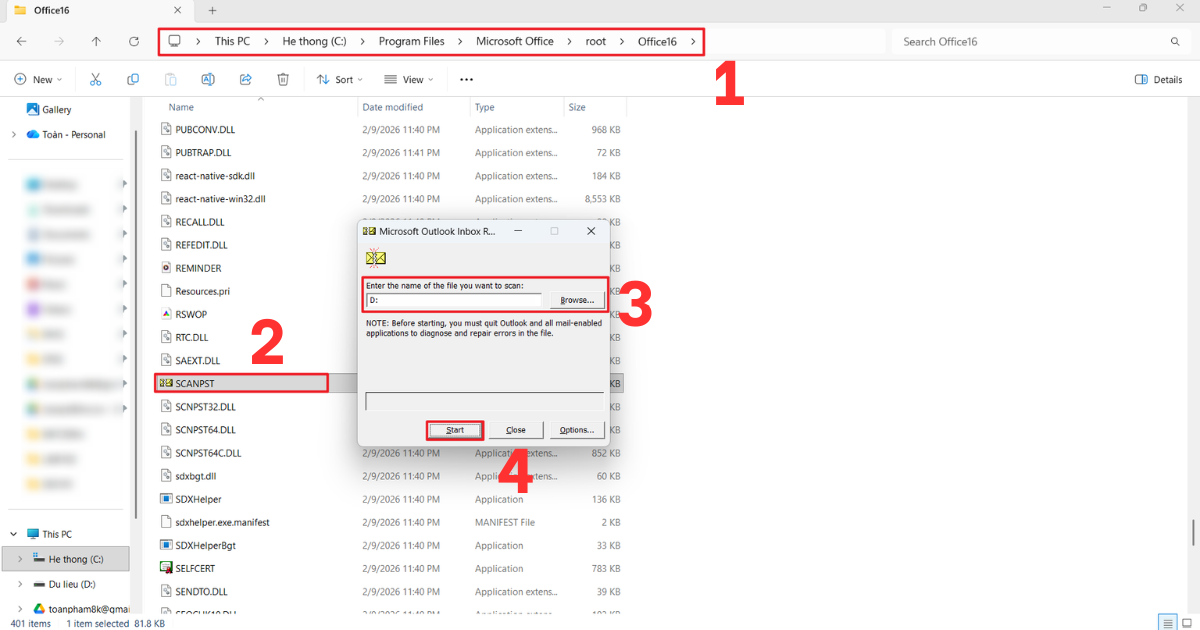
Task: Click the envelope icon in Inbox Repair dialog
Action: pyautogui.click(x=375, y=258)
